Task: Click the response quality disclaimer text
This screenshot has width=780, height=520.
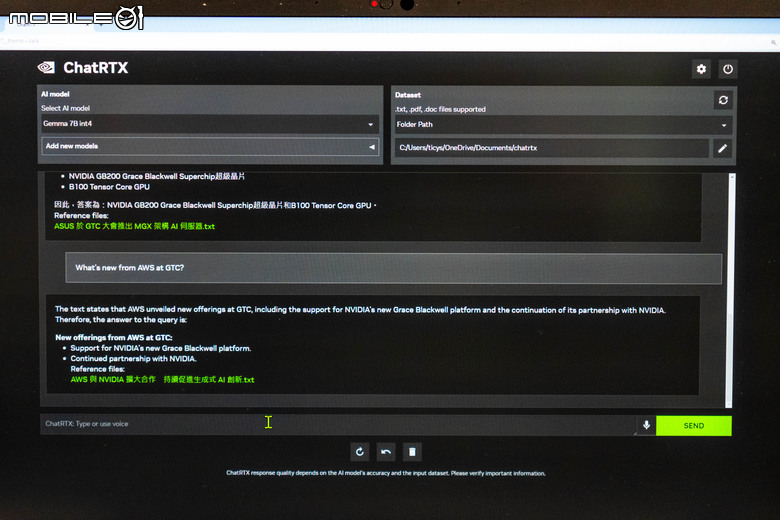Action: [x=386, y=473]
